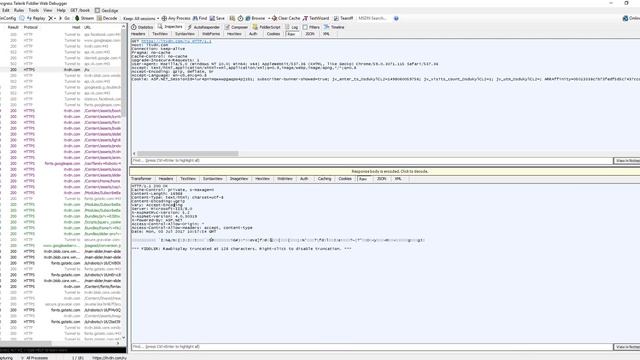This screenshot has height=360, width=640.
Task: Click the Tearoff toolbar icon
Action: 336,18
